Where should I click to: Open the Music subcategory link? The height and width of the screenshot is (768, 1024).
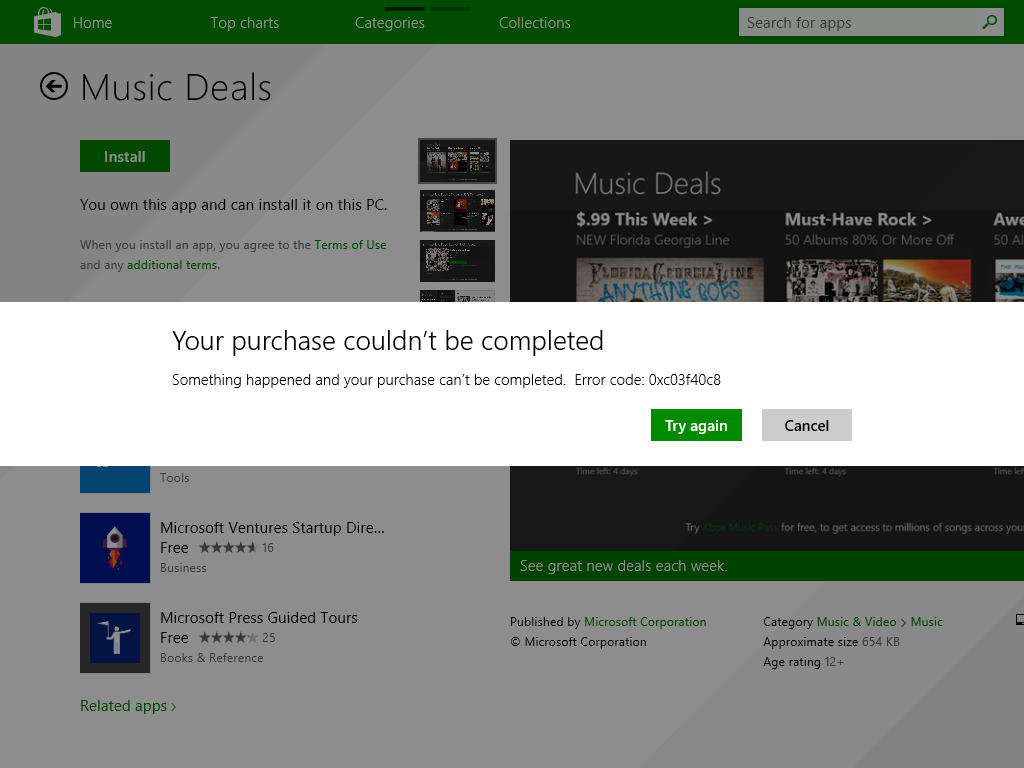click(x=927, y=622)
